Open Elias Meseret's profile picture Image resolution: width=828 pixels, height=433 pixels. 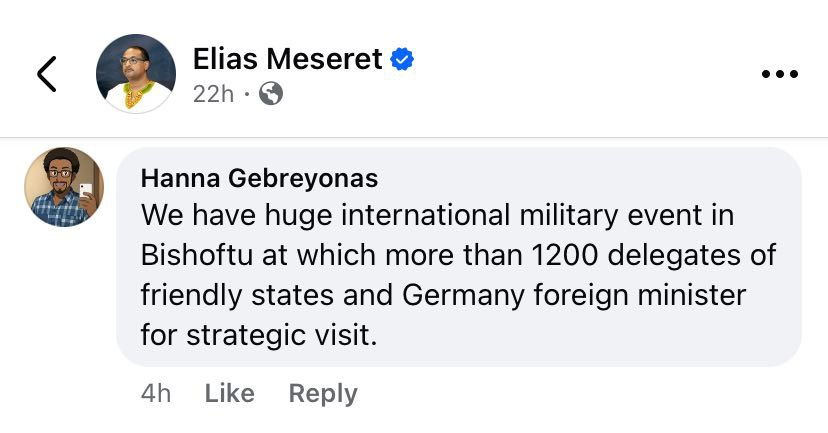(x=136, y=75)
